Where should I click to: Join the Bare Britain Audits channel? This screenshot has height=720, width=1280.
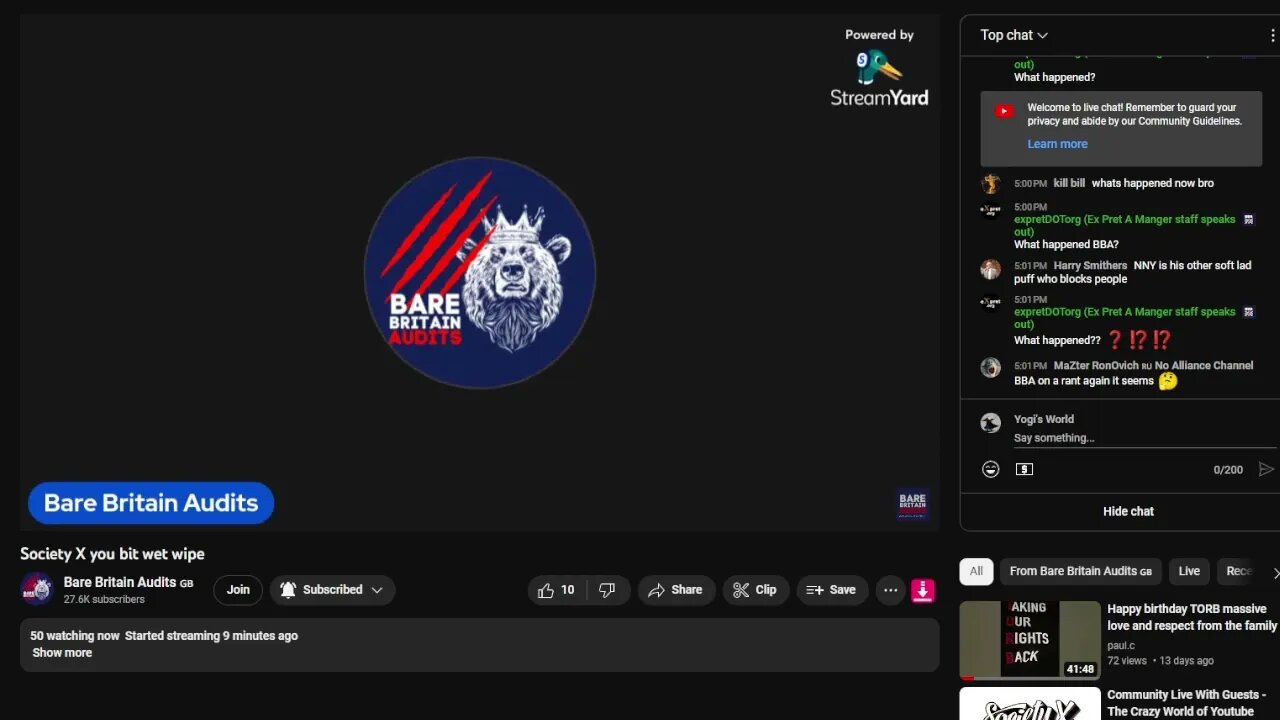238,590
